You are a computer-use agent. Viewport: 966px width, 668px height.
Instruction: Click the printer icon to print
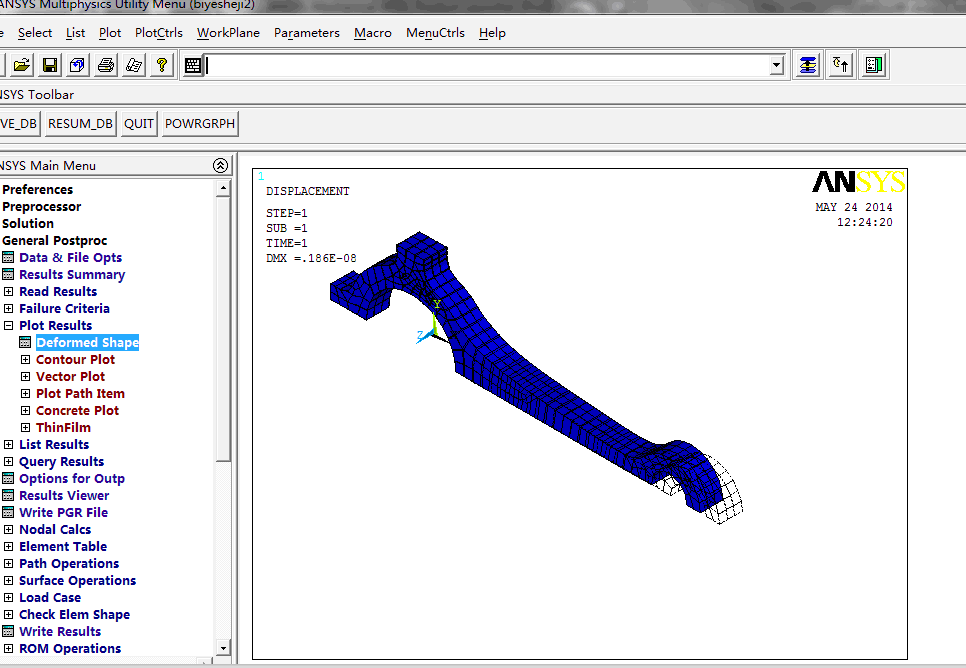(x=106, y=65)
